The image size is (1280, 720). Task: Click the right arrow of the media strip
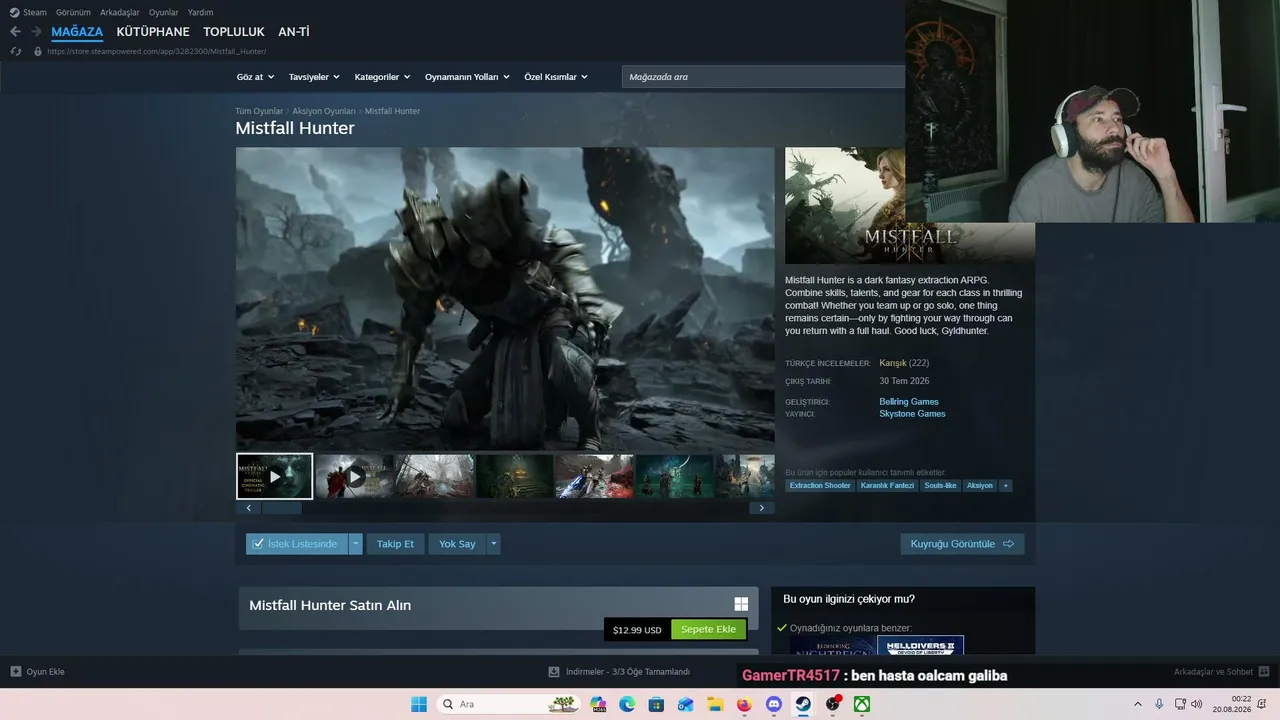761,508
